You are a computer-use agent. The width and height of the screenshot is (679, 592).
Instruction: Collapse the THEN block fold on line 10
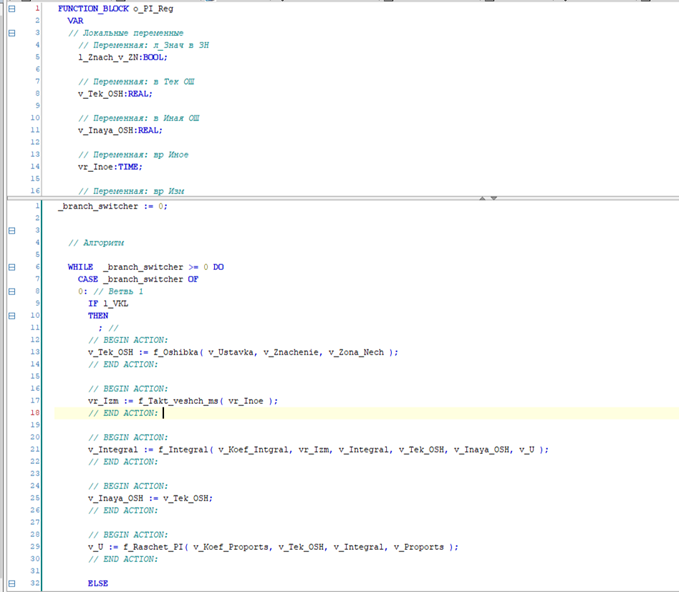coord(12,315)
